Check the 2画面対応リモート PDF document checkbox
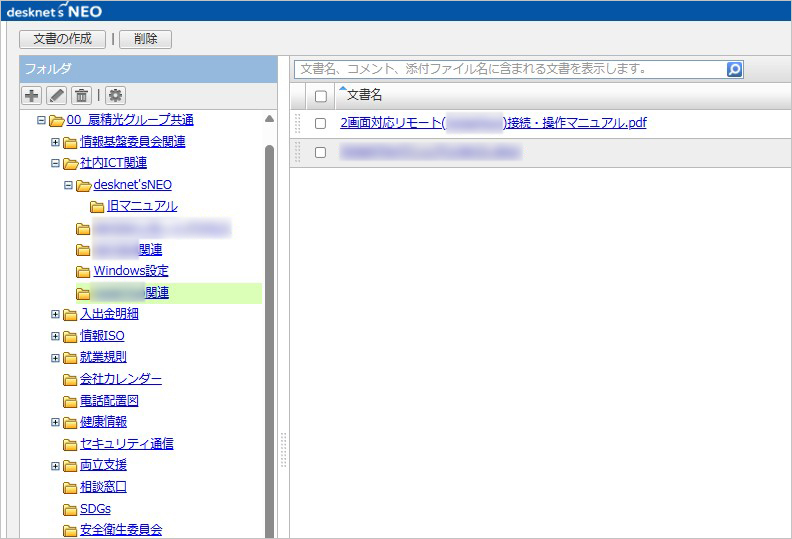The height and width of the screenshot is (539, 792). pyautogui.click(x=320, y=123)
